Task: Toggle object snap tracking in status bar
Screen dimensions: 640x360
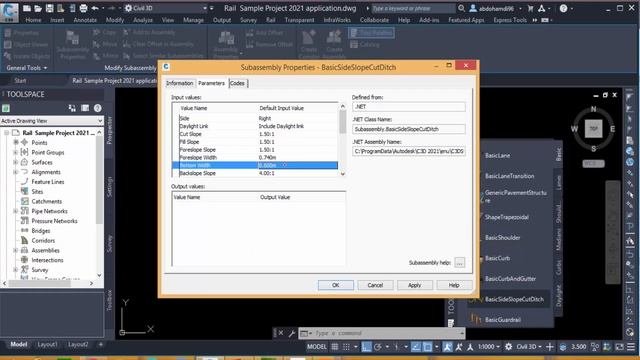Action: [x=416, y=347]
